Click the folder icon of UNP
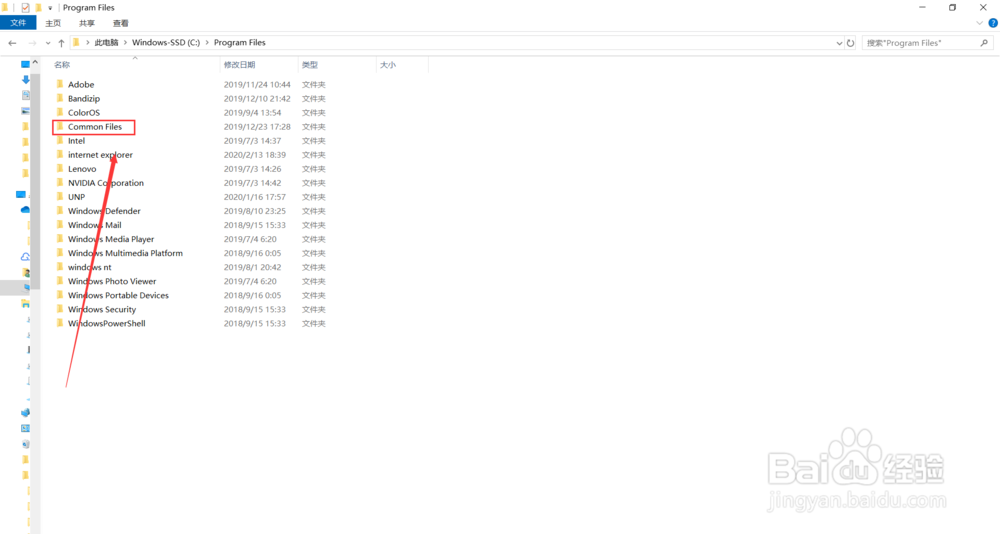1000x534 pixels. pos(59,196)
